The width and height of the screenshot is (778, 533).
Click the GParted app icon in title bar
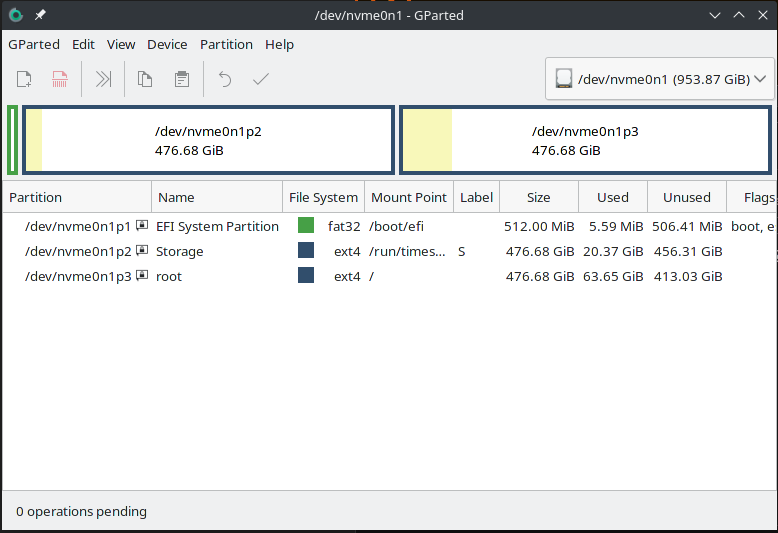click(x=16, y=15)
